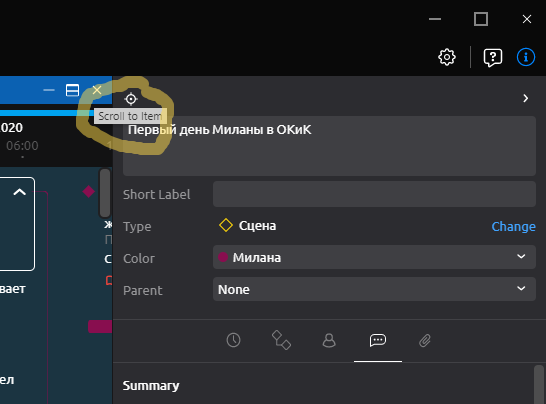Viewport: 546px width, 404px height.
Task: Expand the Color dropdown showing Милана
Action: point(374,257)
